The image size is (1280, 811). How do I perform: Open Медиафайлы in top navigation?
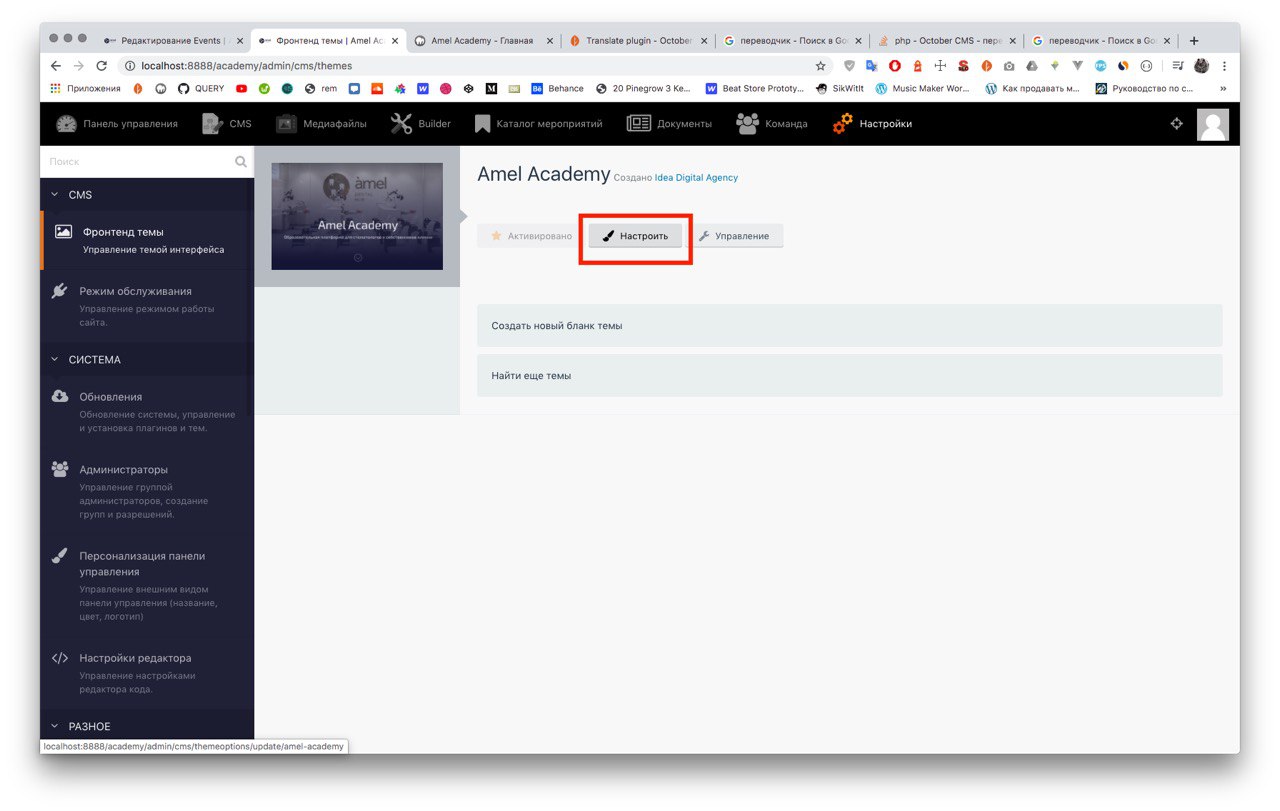coord(321,124)
